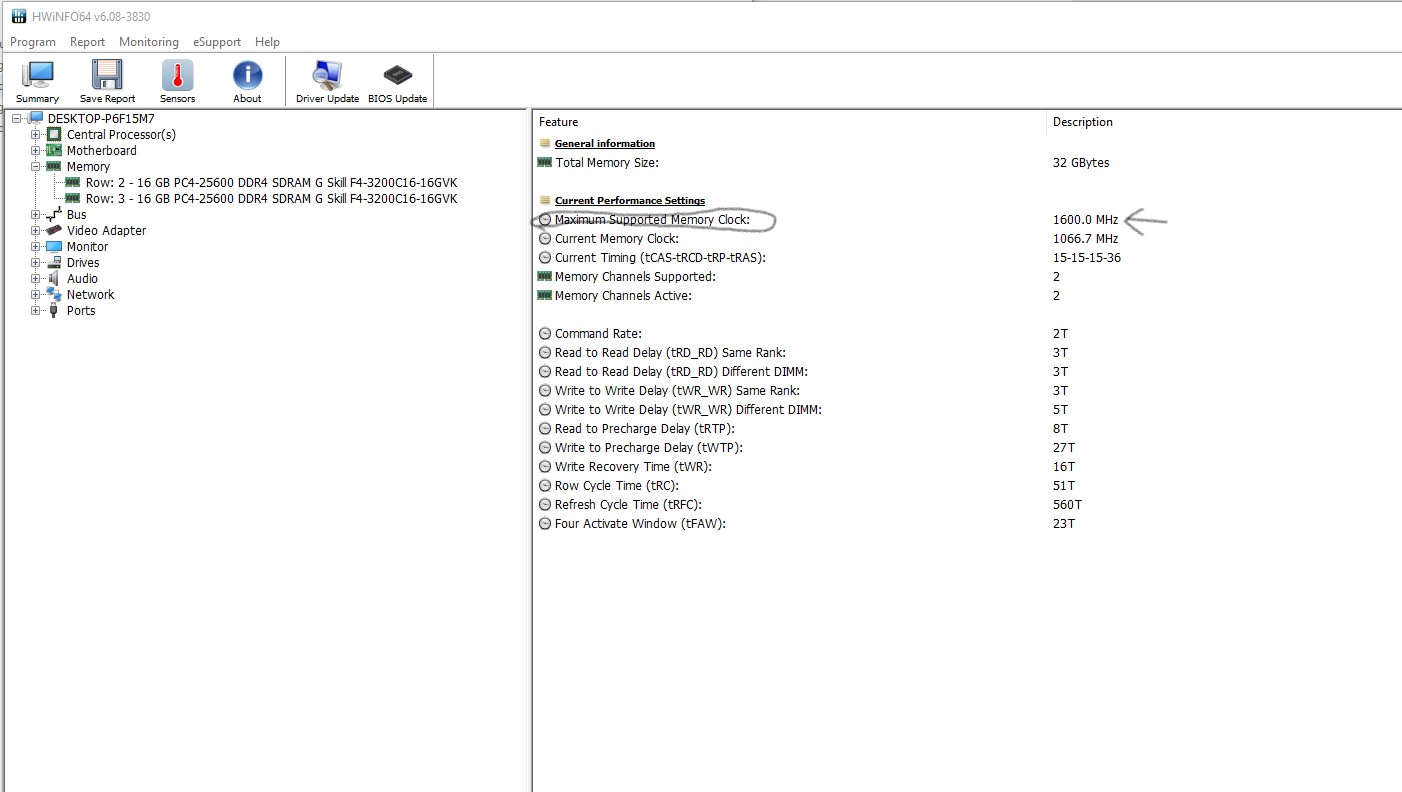This screenshot has height=792, width=1402.
Task: Click the 560T value
Action: pos(1067,504)
